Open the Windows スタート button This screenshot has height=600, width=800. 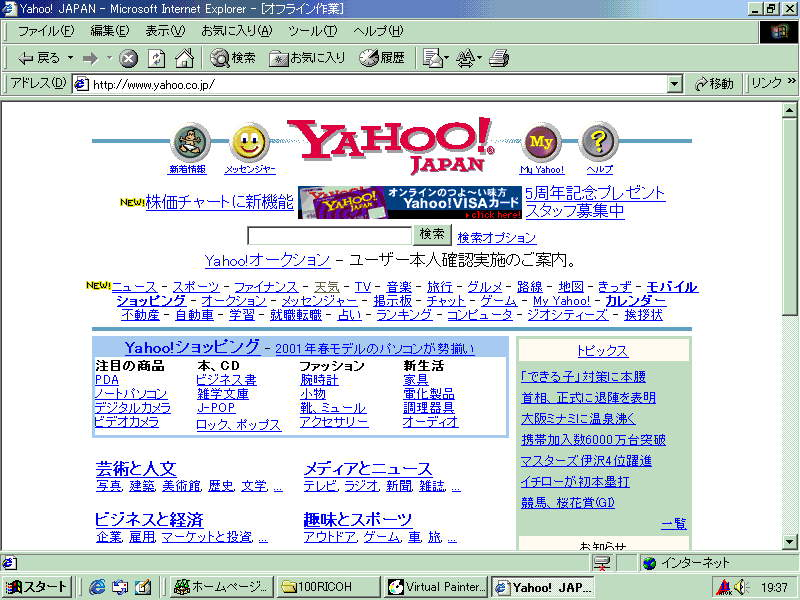point(36,587)
